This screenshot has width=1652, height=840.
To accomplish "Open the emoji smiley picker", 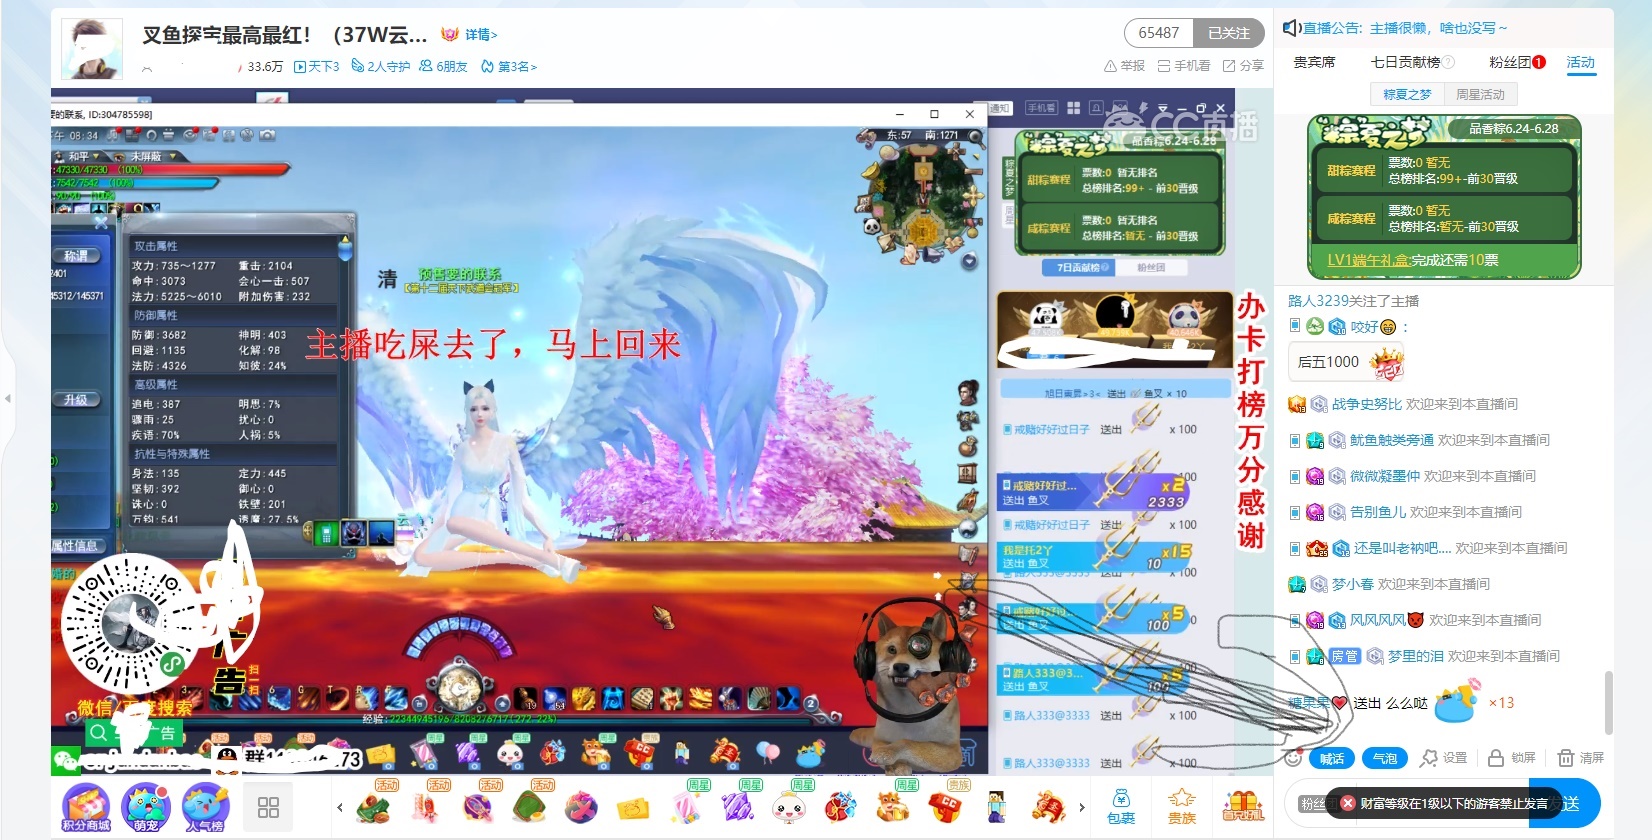I will (1294, 758).
